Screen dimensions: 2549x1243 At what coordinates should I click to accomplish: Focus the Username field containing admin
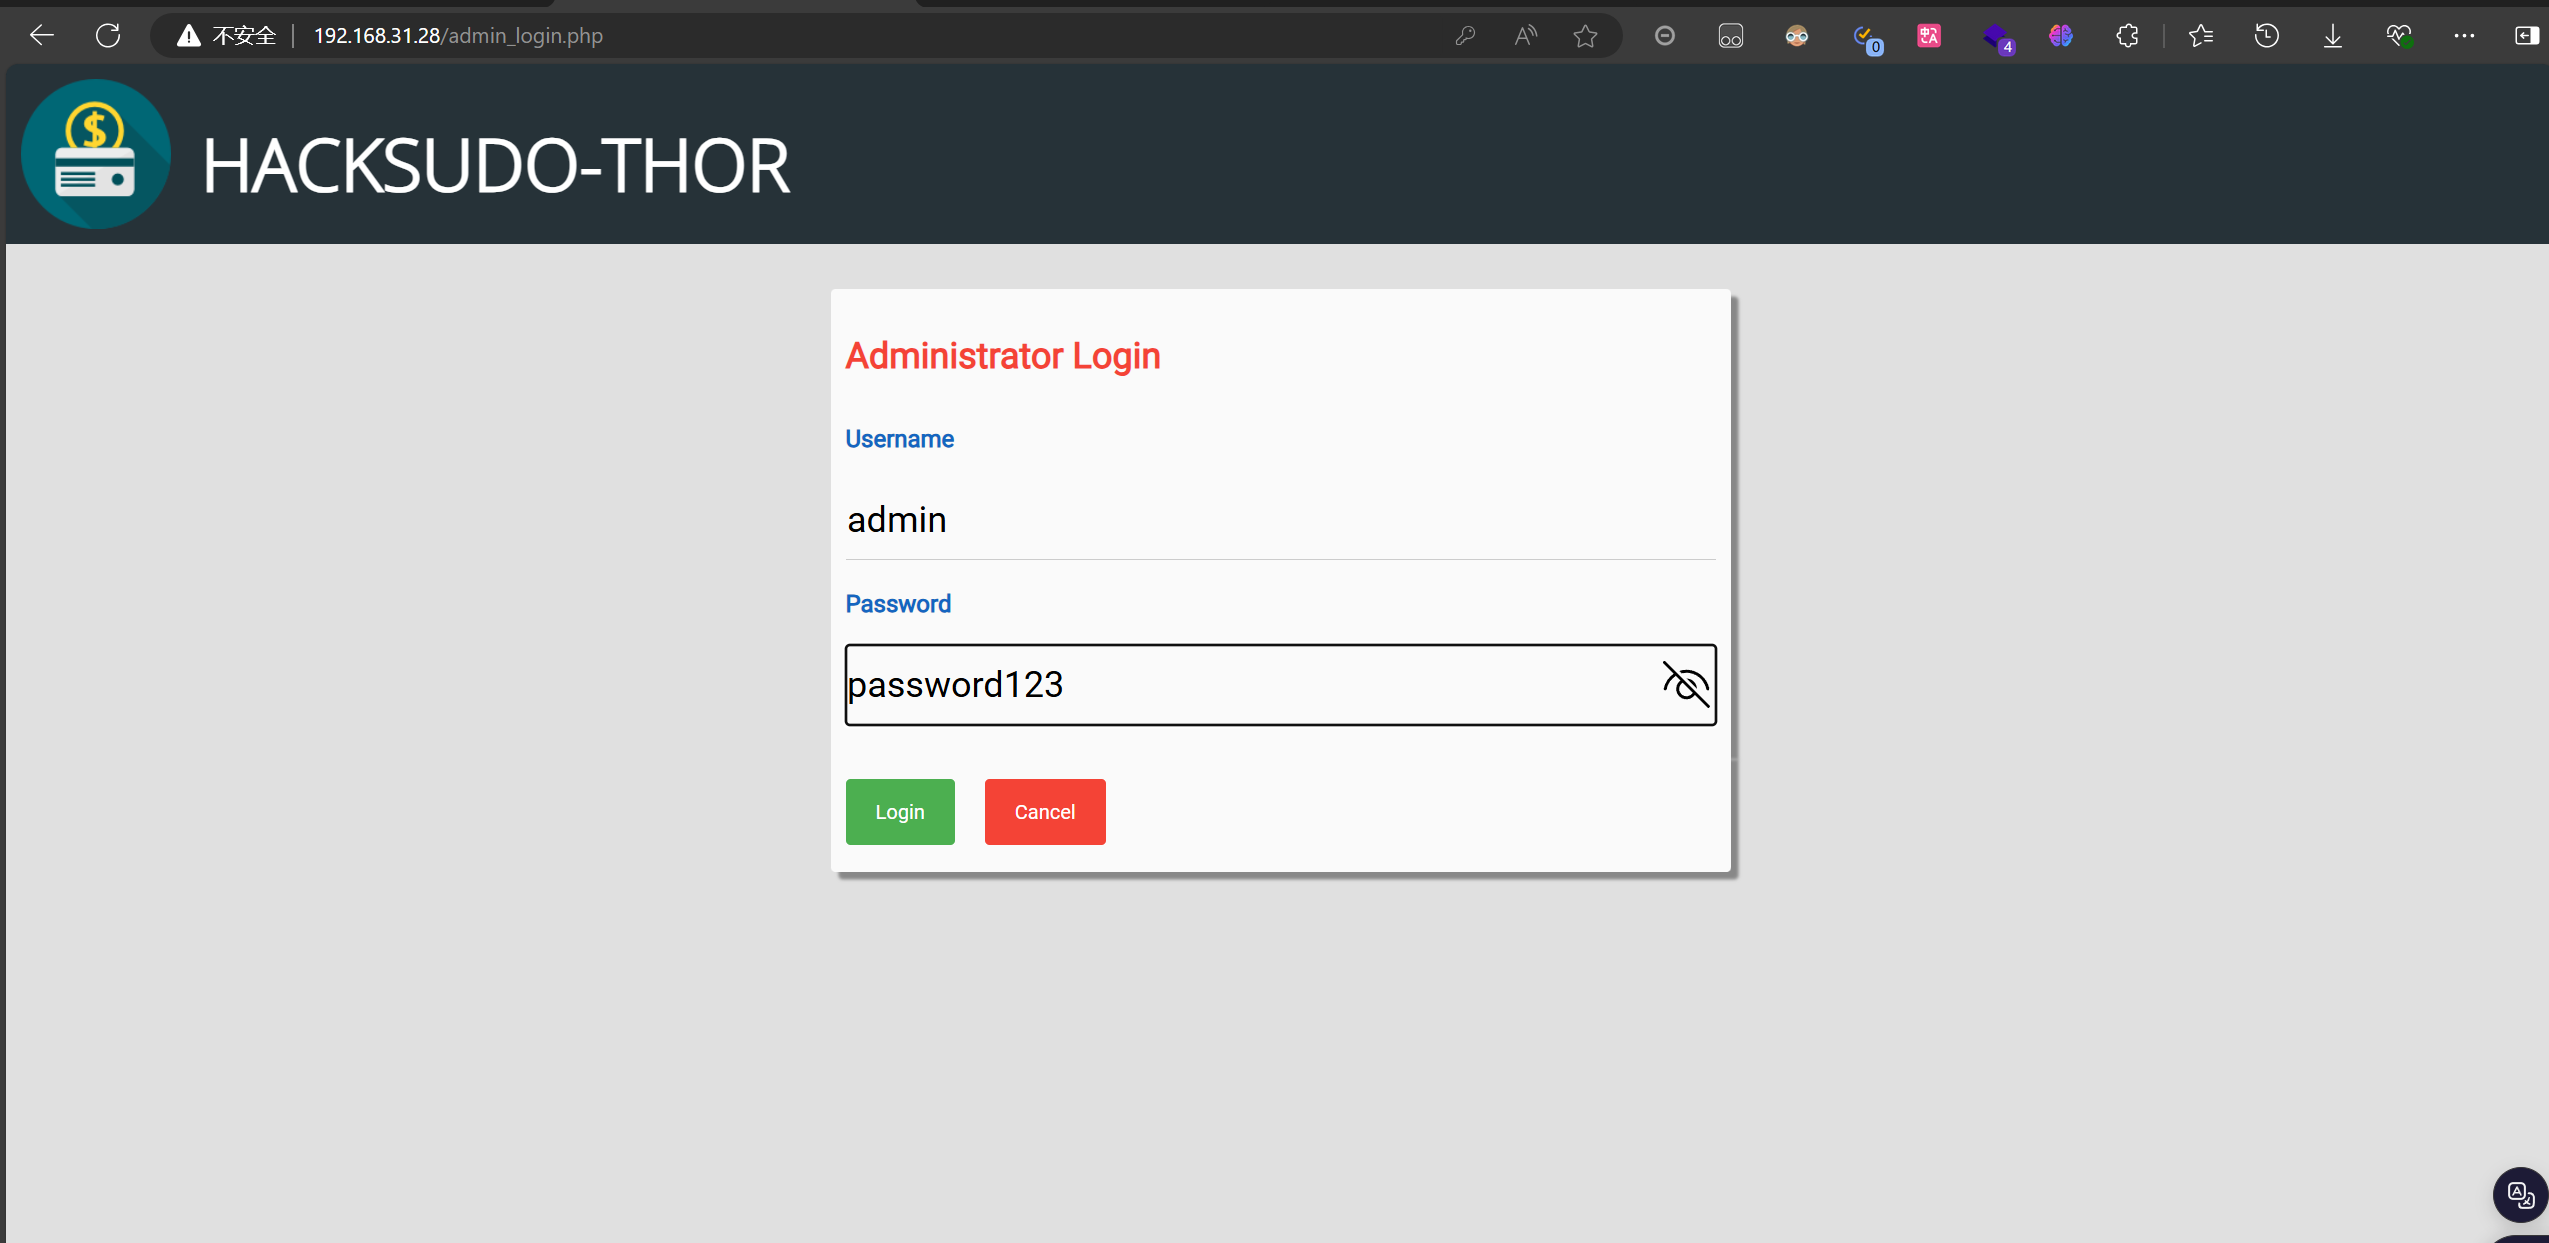pyautogui.click(x=1280, y=520)
